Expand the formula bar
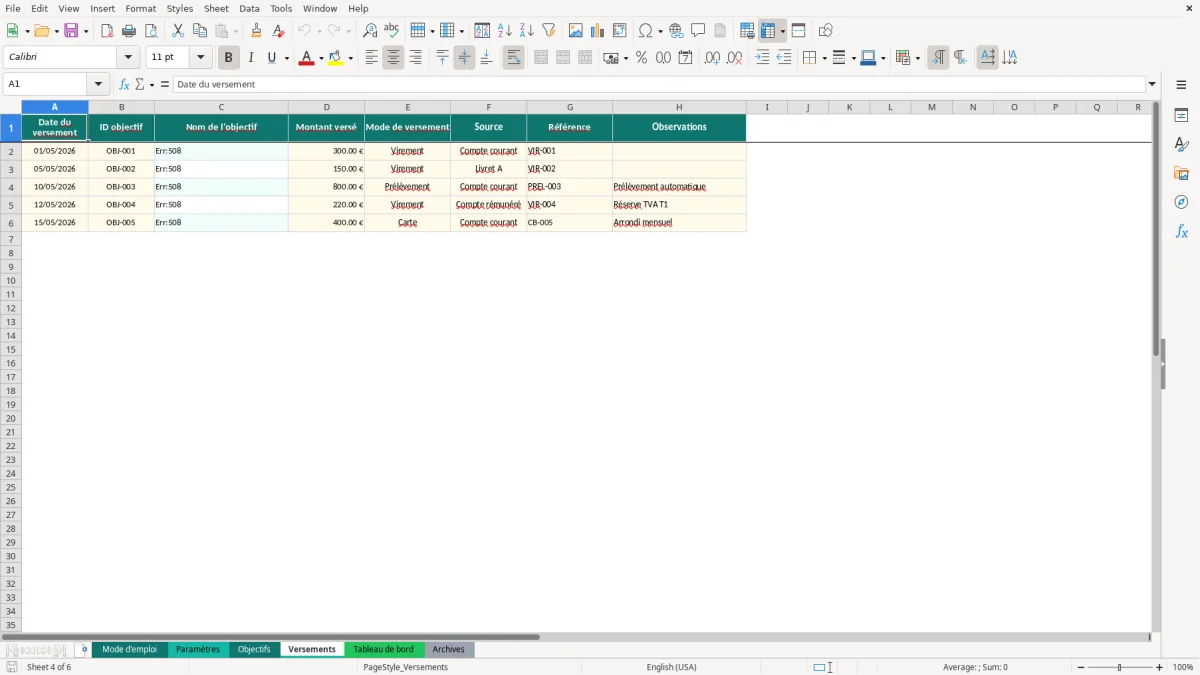 pos(1153,84)
